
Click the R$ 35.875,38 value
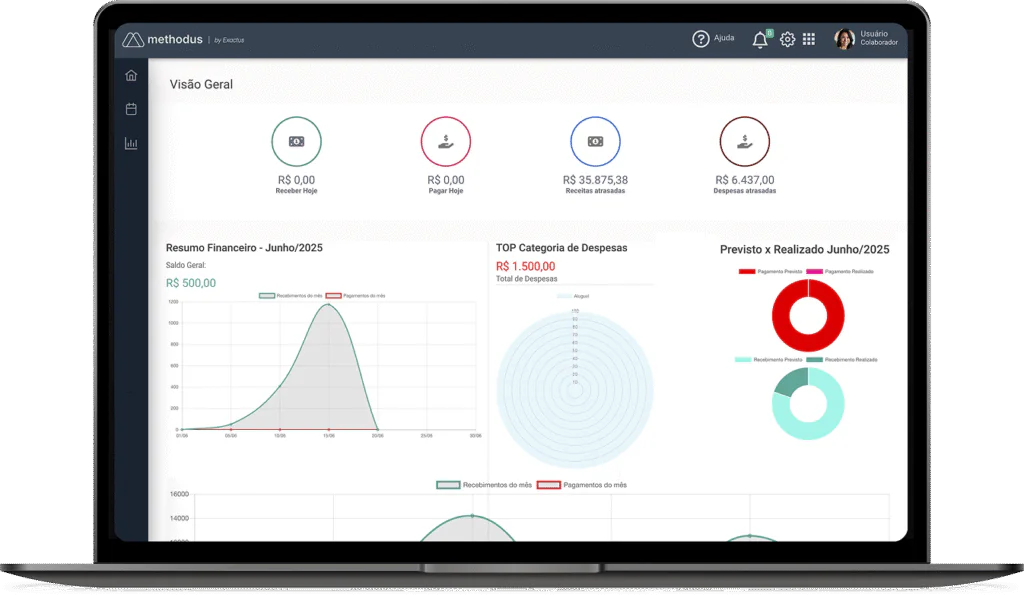click(595, 180)
